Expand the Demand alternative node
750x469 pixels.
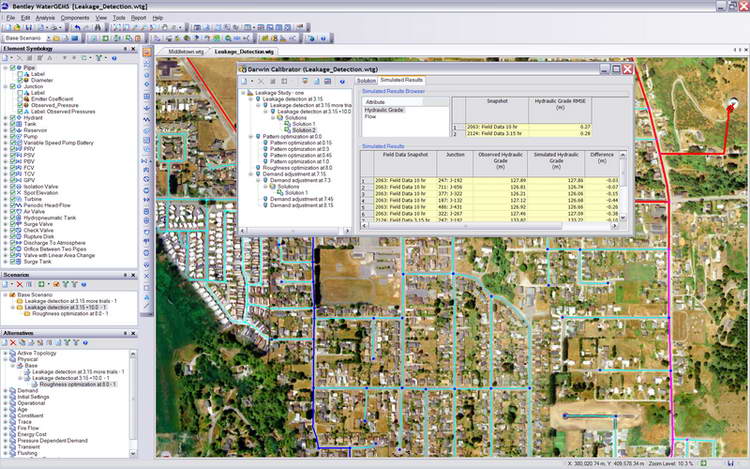[x=6, y=391]
